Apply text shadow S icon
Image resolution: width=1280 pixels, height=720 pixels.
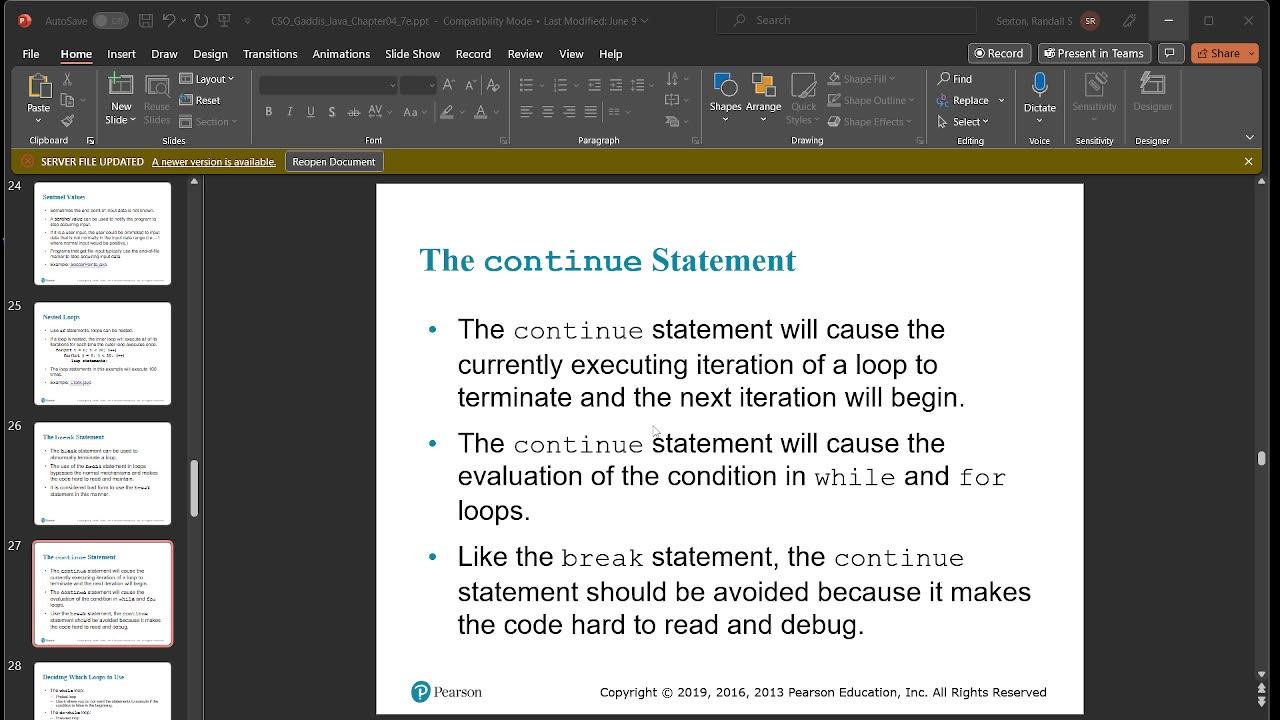point(332,112)
